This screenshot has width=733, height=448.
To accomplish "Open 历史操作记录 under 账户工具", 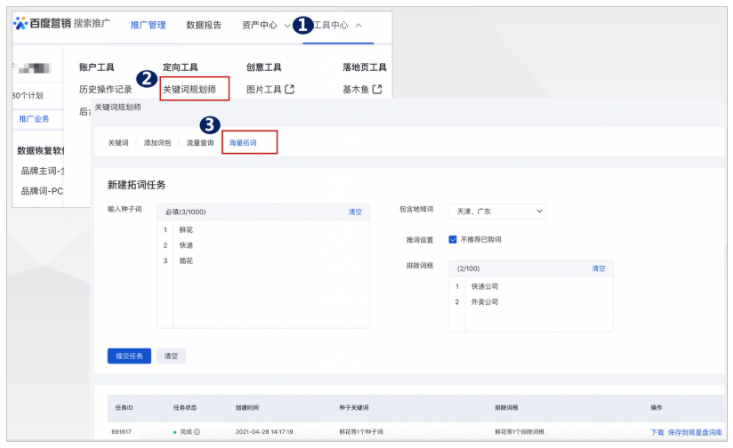I will (106, 89).
